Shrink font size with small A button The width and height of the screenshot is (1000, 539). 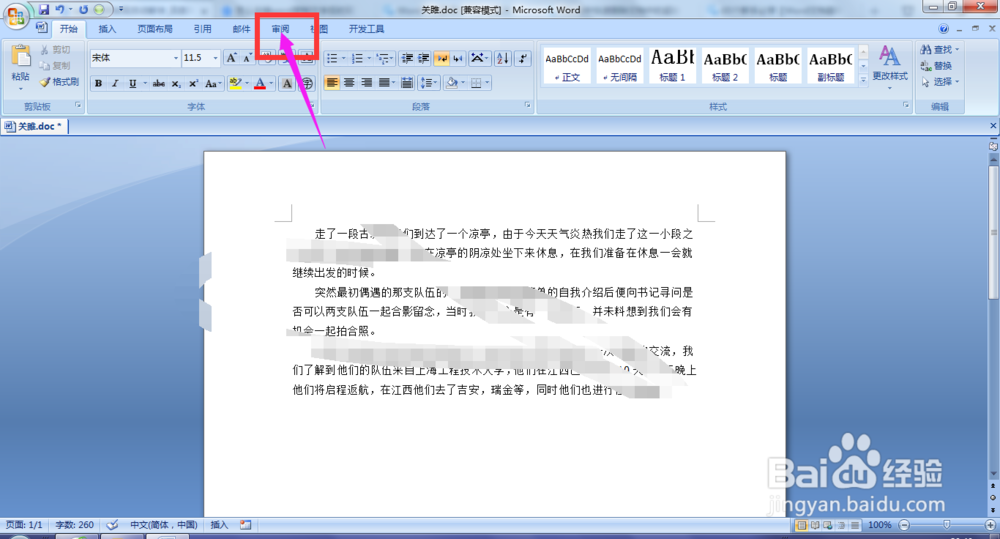point(247,58)
